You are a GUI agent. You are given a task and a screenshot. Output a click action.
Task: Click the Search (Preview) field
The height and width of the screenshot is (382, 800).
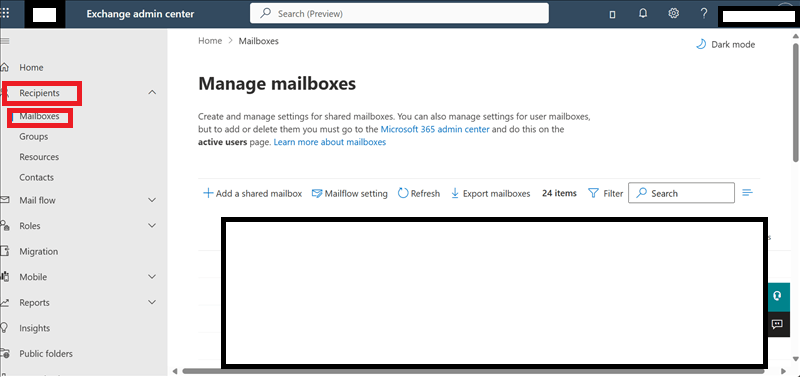(x=399, y=13)
